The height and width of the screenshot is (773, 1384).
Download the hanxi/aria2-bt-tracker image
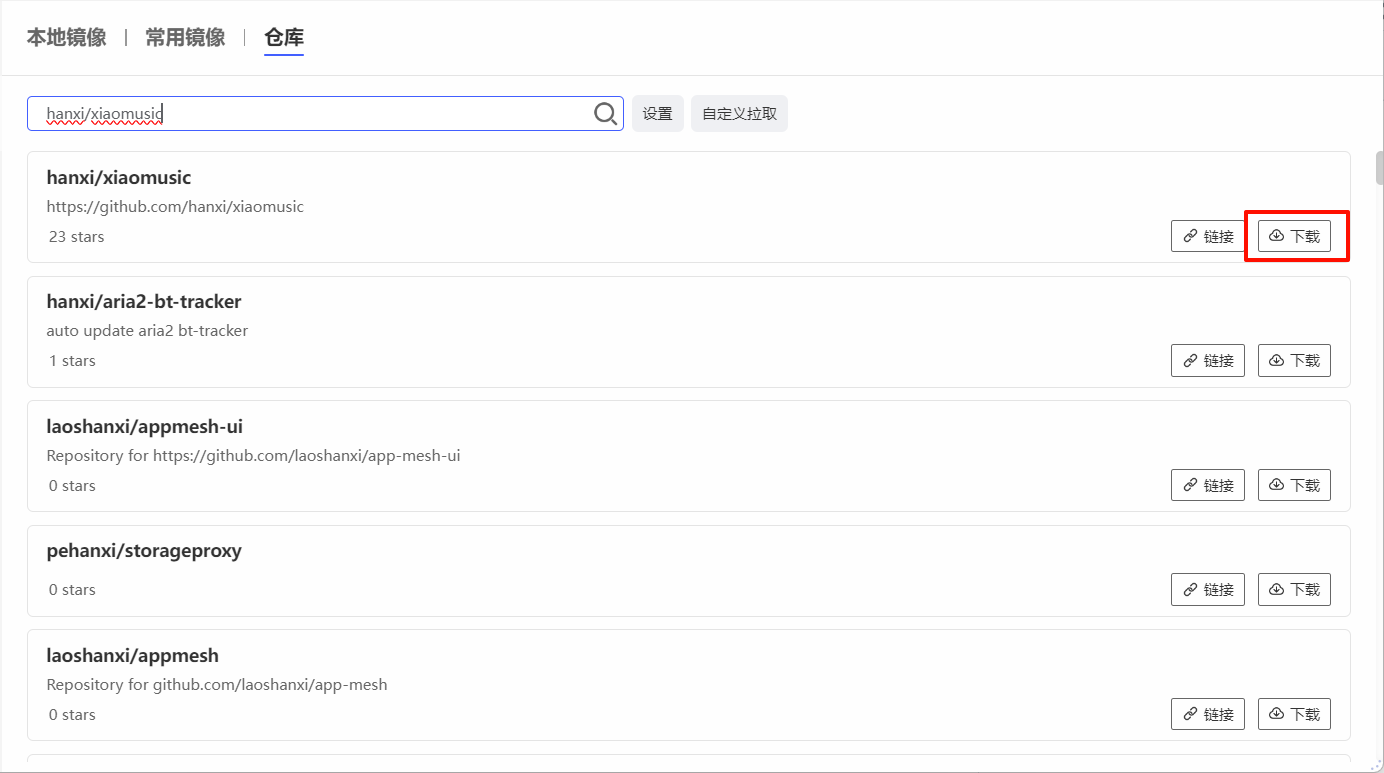tap(1294, 360)
